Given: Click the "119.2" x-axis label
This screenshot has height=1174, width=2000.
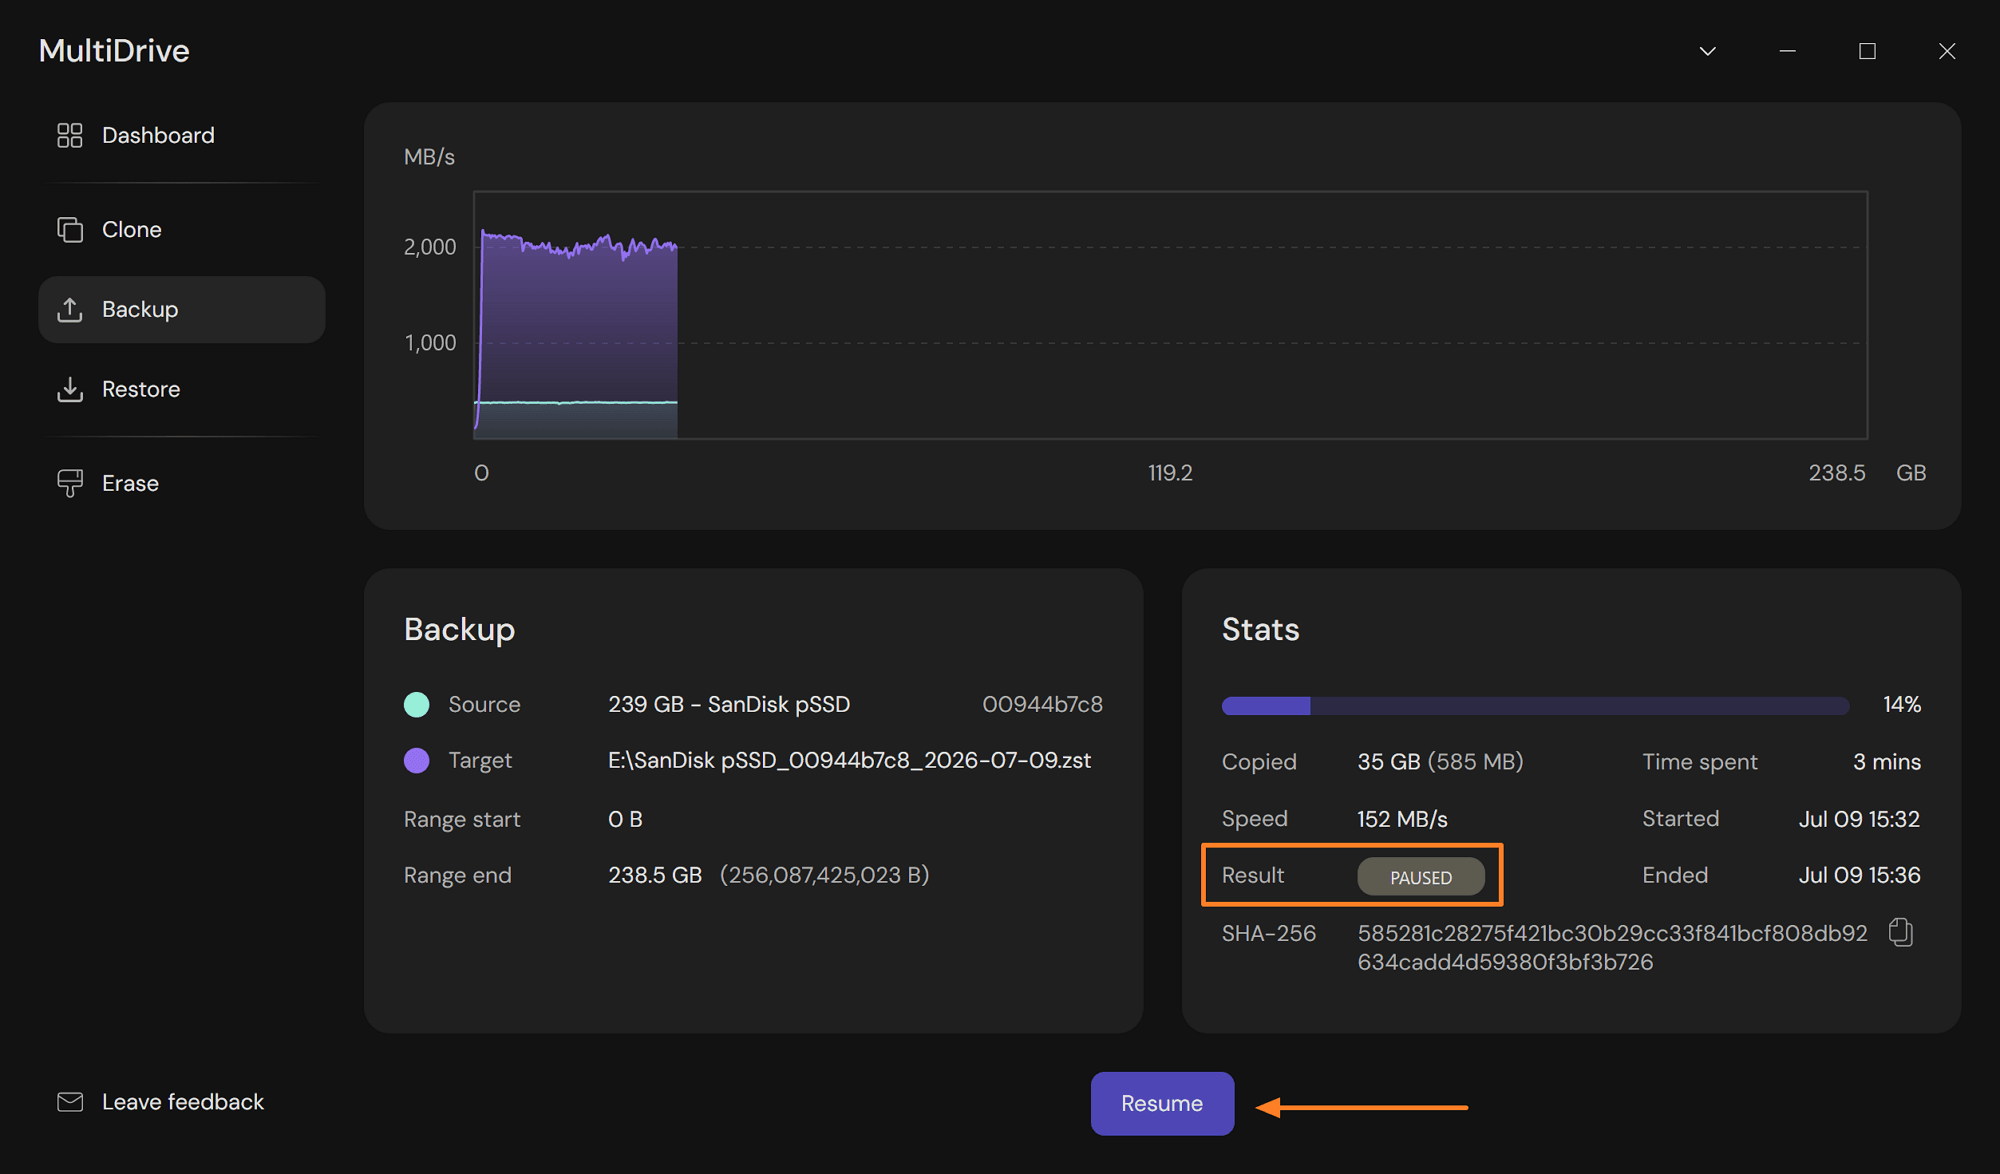Looking at the screenshot, I should pos(1170,473).
